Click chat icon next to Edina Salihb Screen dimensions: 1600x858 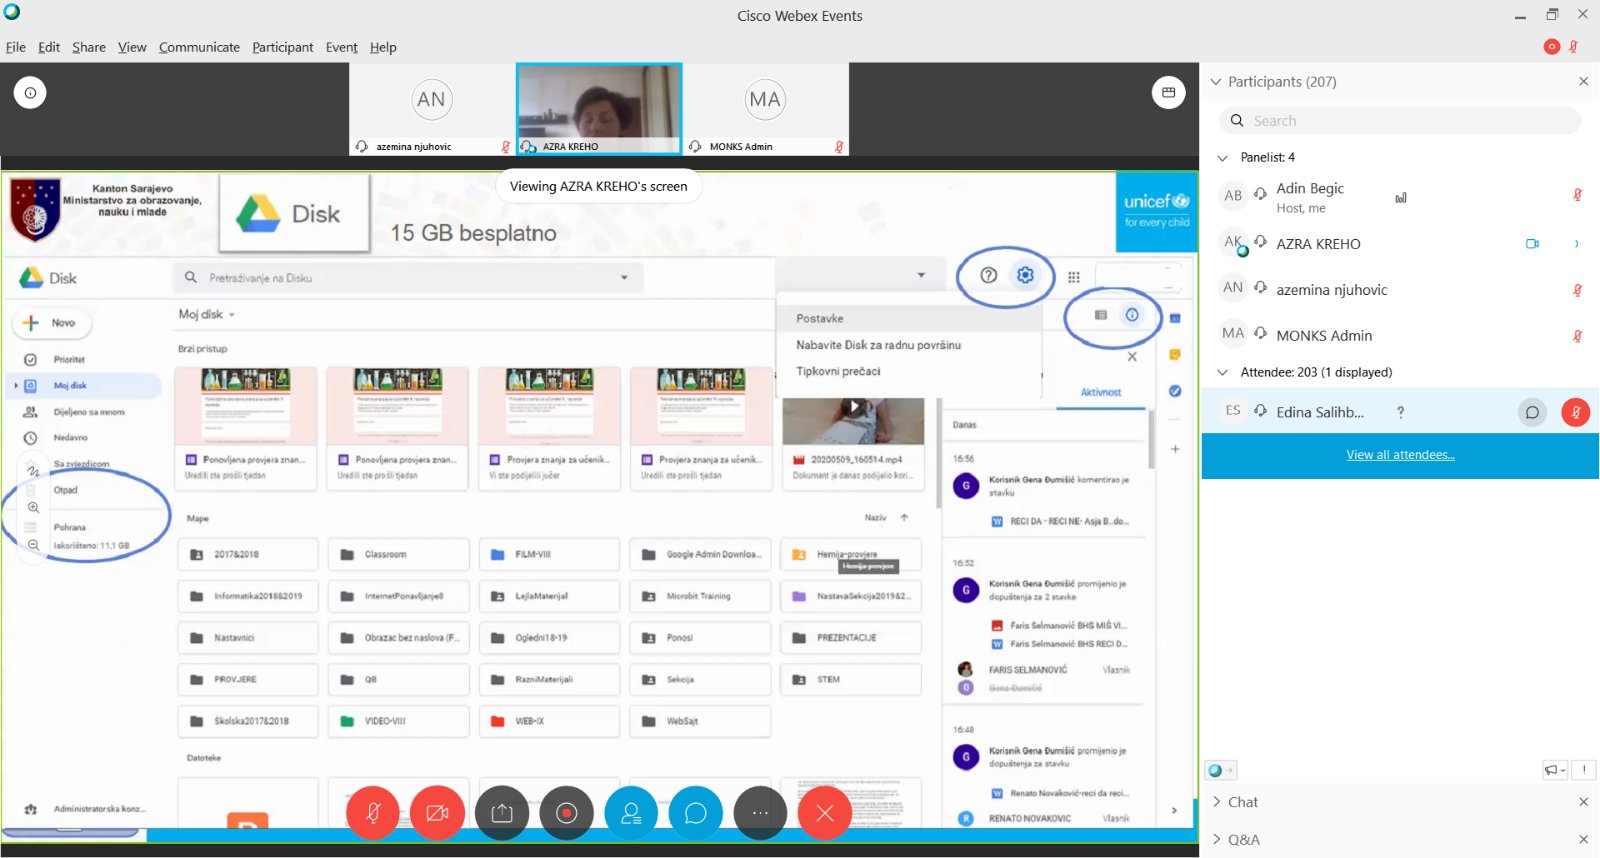click(x=1532, y=412)
